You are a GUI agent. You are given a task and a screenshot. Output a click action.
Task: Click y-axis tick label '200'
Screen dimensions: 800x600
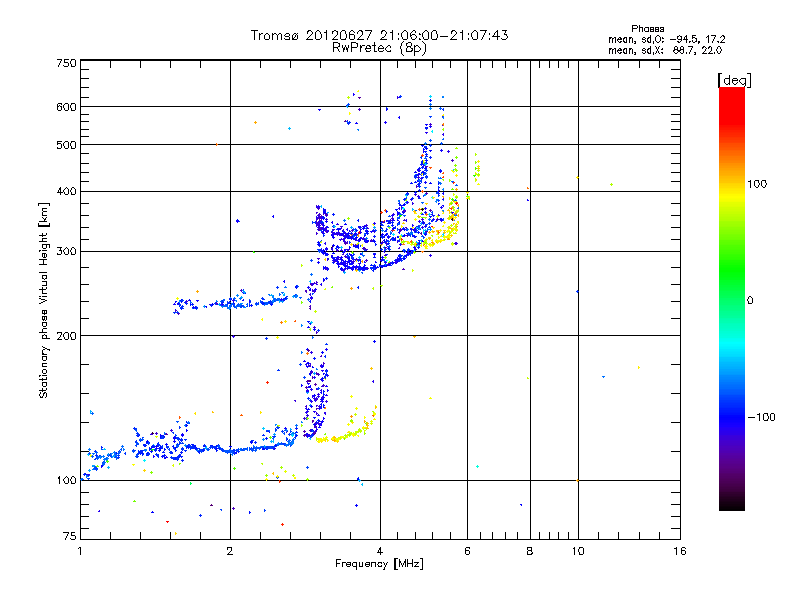(x=66, y=336)
